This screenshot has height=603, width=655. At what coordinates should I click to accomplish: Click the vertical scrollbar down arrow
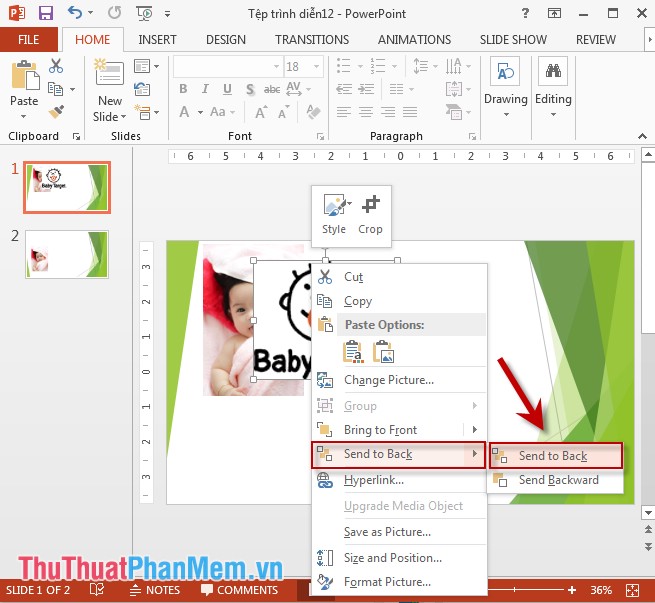648,512
